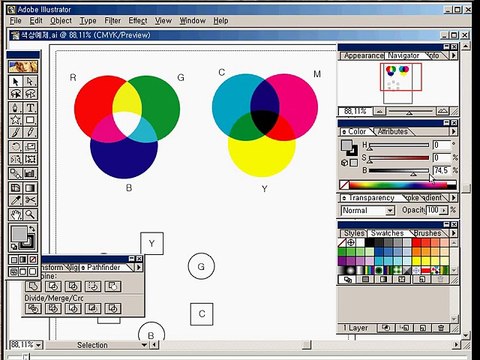Click the Swap Fill and Stroke arrow
480x360 pixels.
(x=32, y=229)
